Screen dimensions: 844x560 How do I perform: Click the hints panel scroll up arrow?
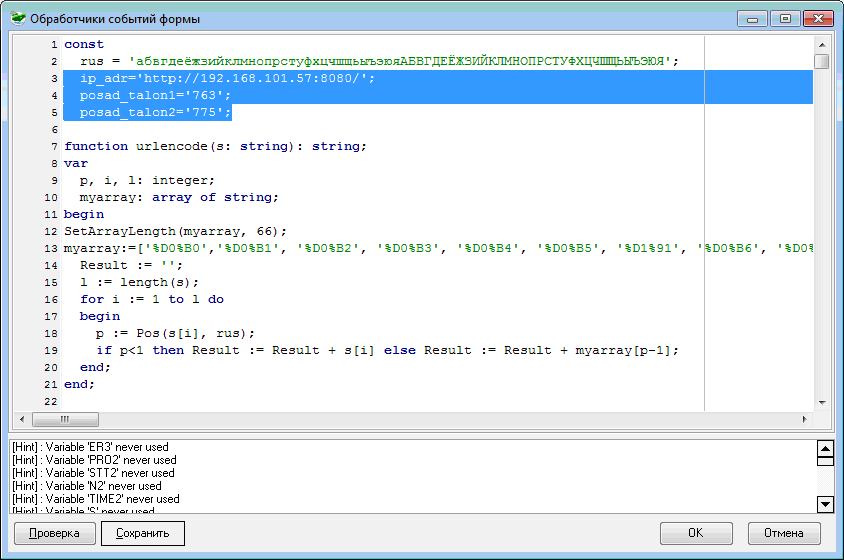click(x=826, y=448)
